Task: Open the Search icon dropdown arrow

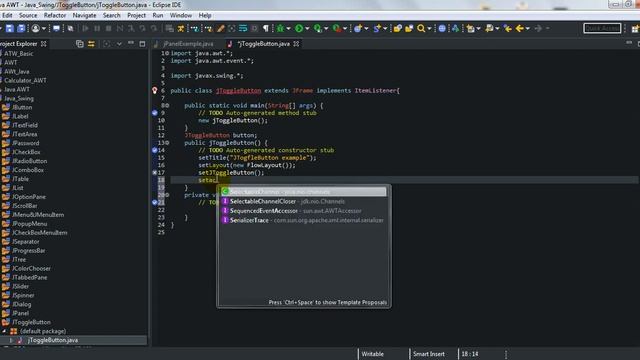Action: tap(429, 29)
